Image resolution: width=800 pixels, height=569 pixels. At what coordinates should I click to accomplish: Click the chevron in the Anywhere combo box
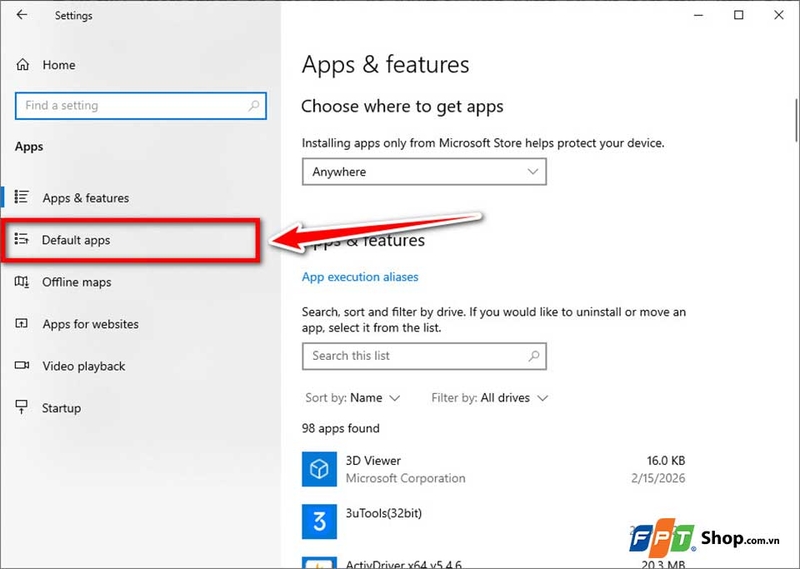point(533,171)
